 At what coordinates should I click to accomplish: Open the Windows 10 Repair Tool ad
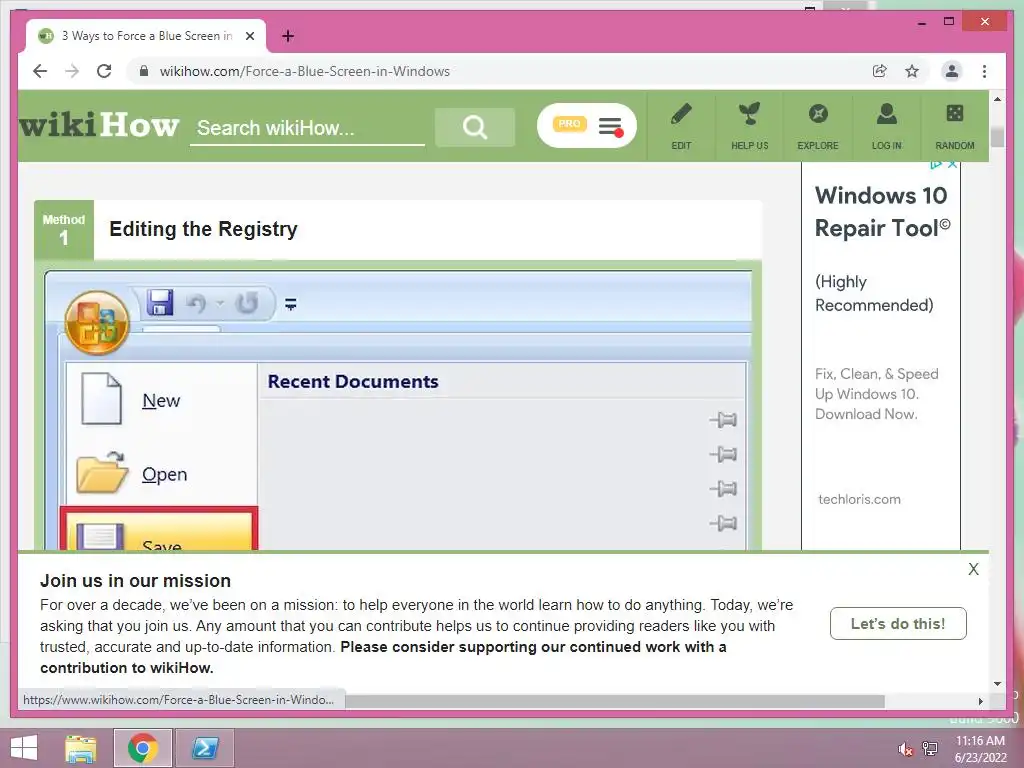[881, 212]
